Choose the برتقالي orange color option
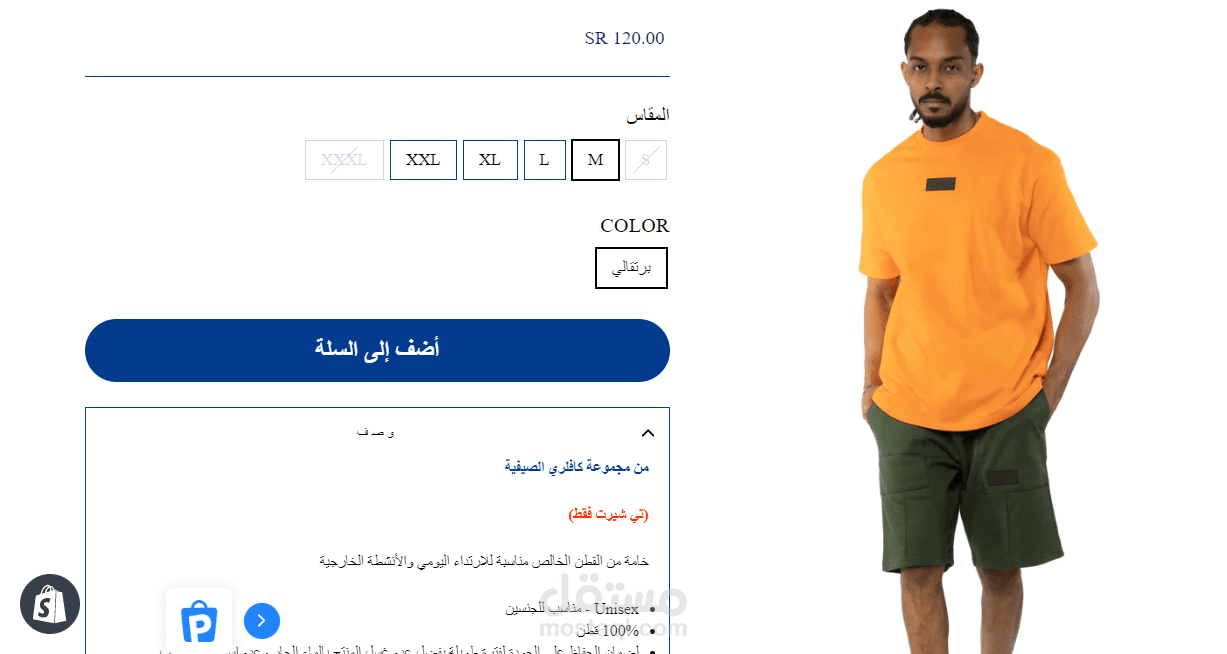 coord(631,268)
